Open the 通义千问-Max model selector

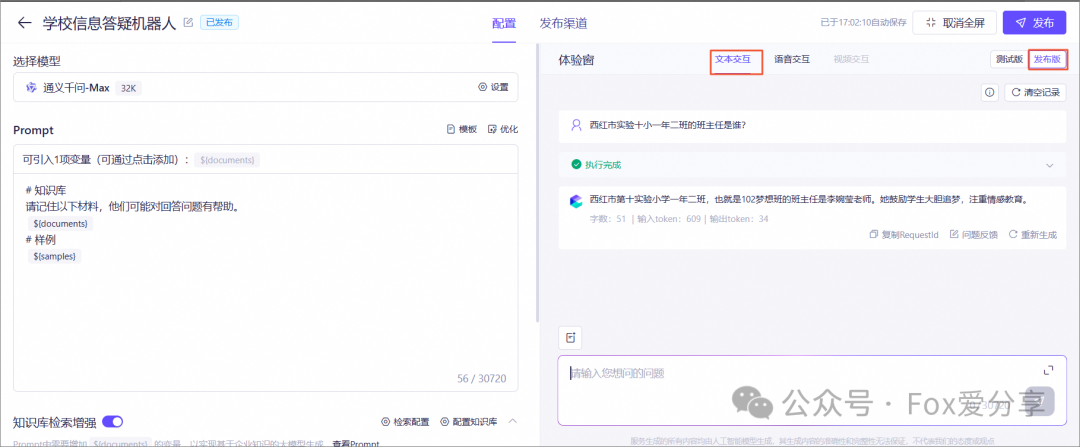tap(265, 87)
